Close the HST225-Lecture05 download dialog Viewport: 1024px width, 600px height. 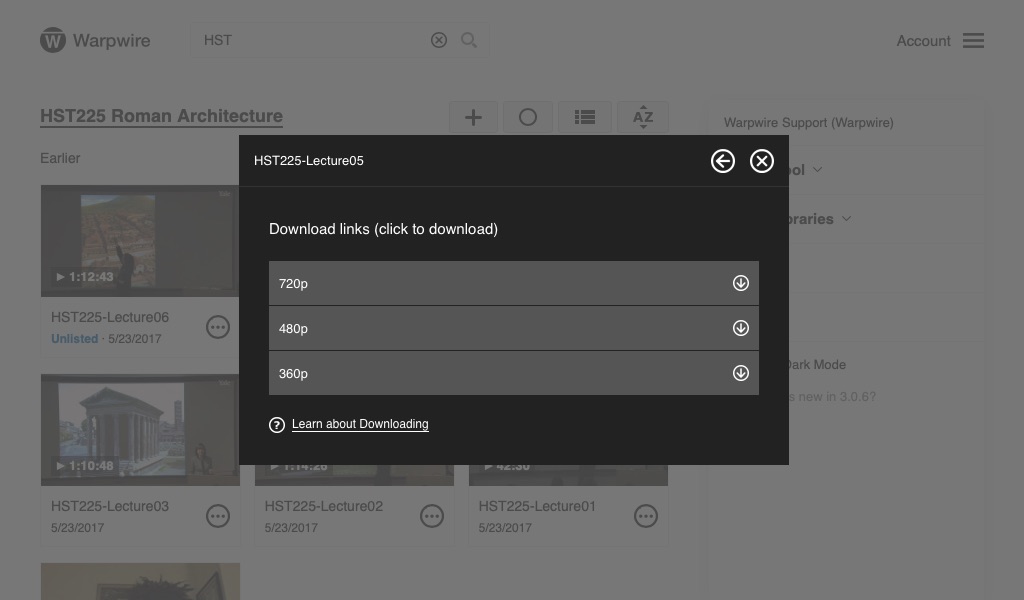coord(761,161)
